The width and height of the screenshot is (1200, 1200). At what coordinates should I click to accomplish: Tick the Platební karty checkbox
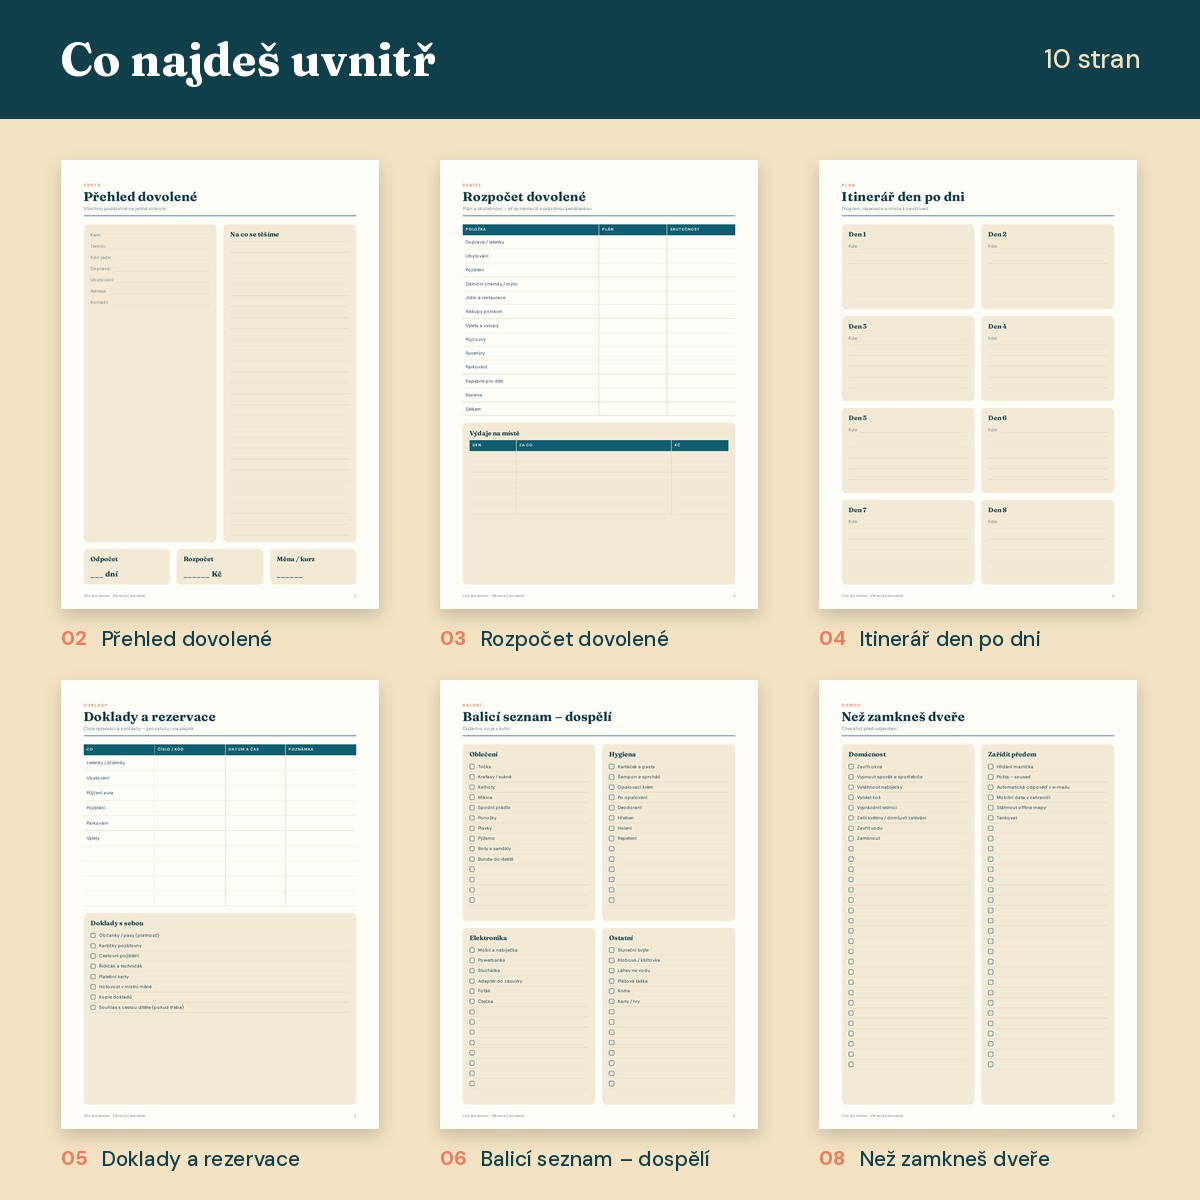tap(93, 976)
